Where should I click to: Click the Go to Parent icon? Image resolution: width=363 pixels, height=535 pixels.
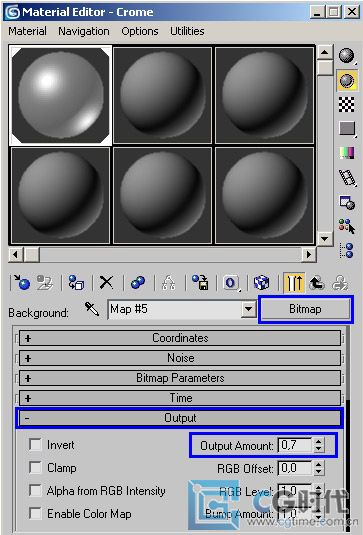[x=317, y=283]
